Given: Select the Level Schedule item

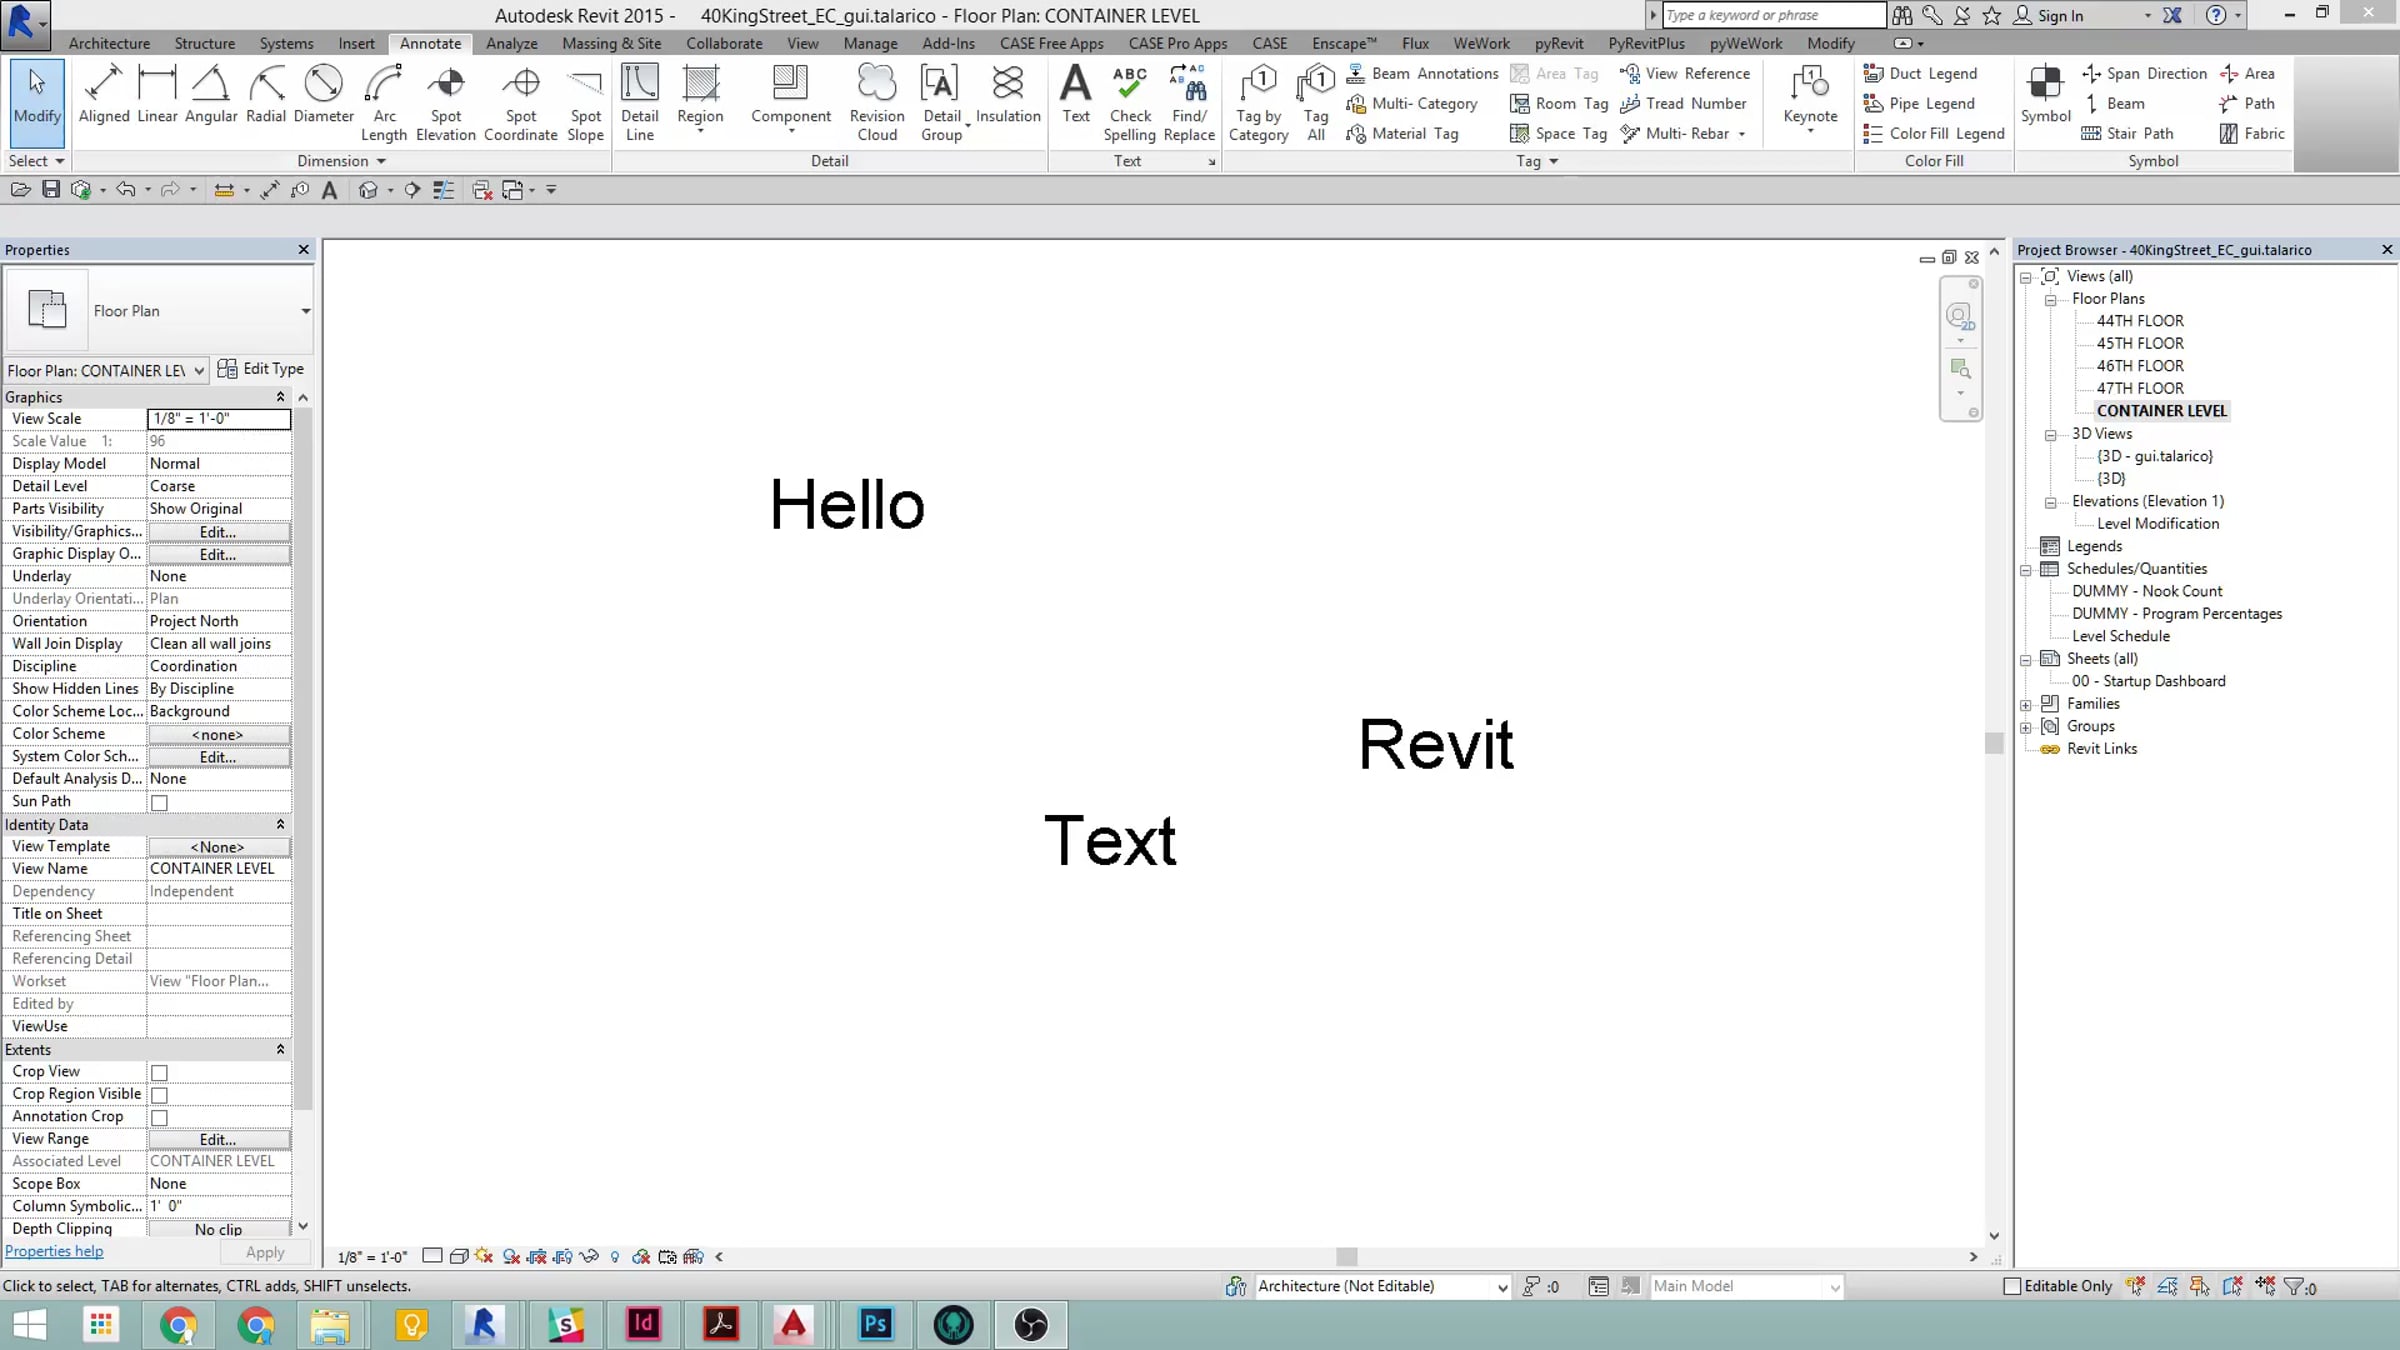Looking at the screenshot, I should coord(2121,636).
